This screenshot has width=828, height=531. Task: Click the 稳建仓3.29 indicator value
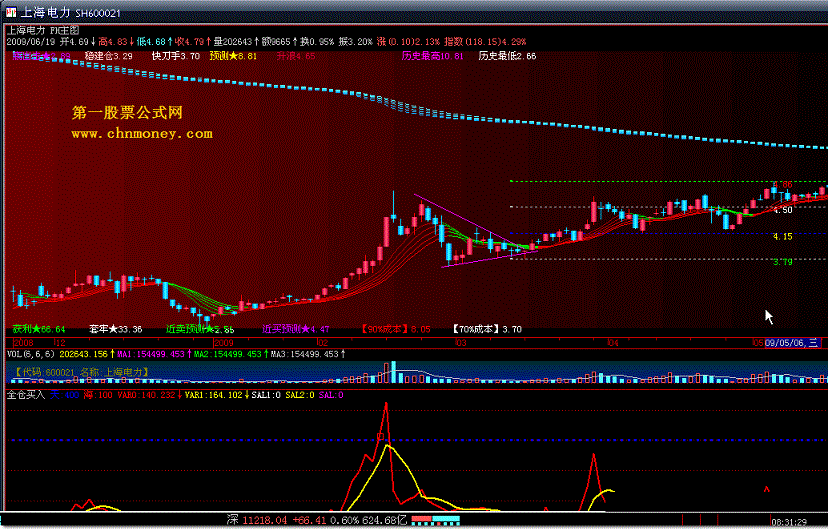[108, 55]
